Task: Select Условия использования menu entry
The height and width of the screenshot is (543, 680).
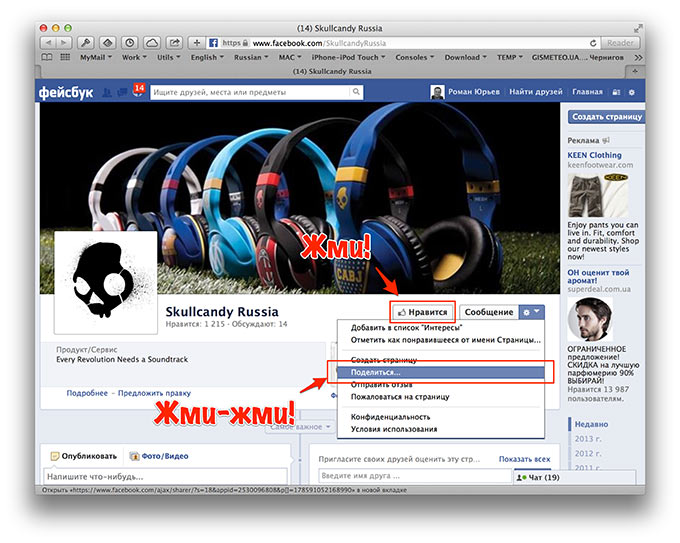Action: (x=441, y=429)
